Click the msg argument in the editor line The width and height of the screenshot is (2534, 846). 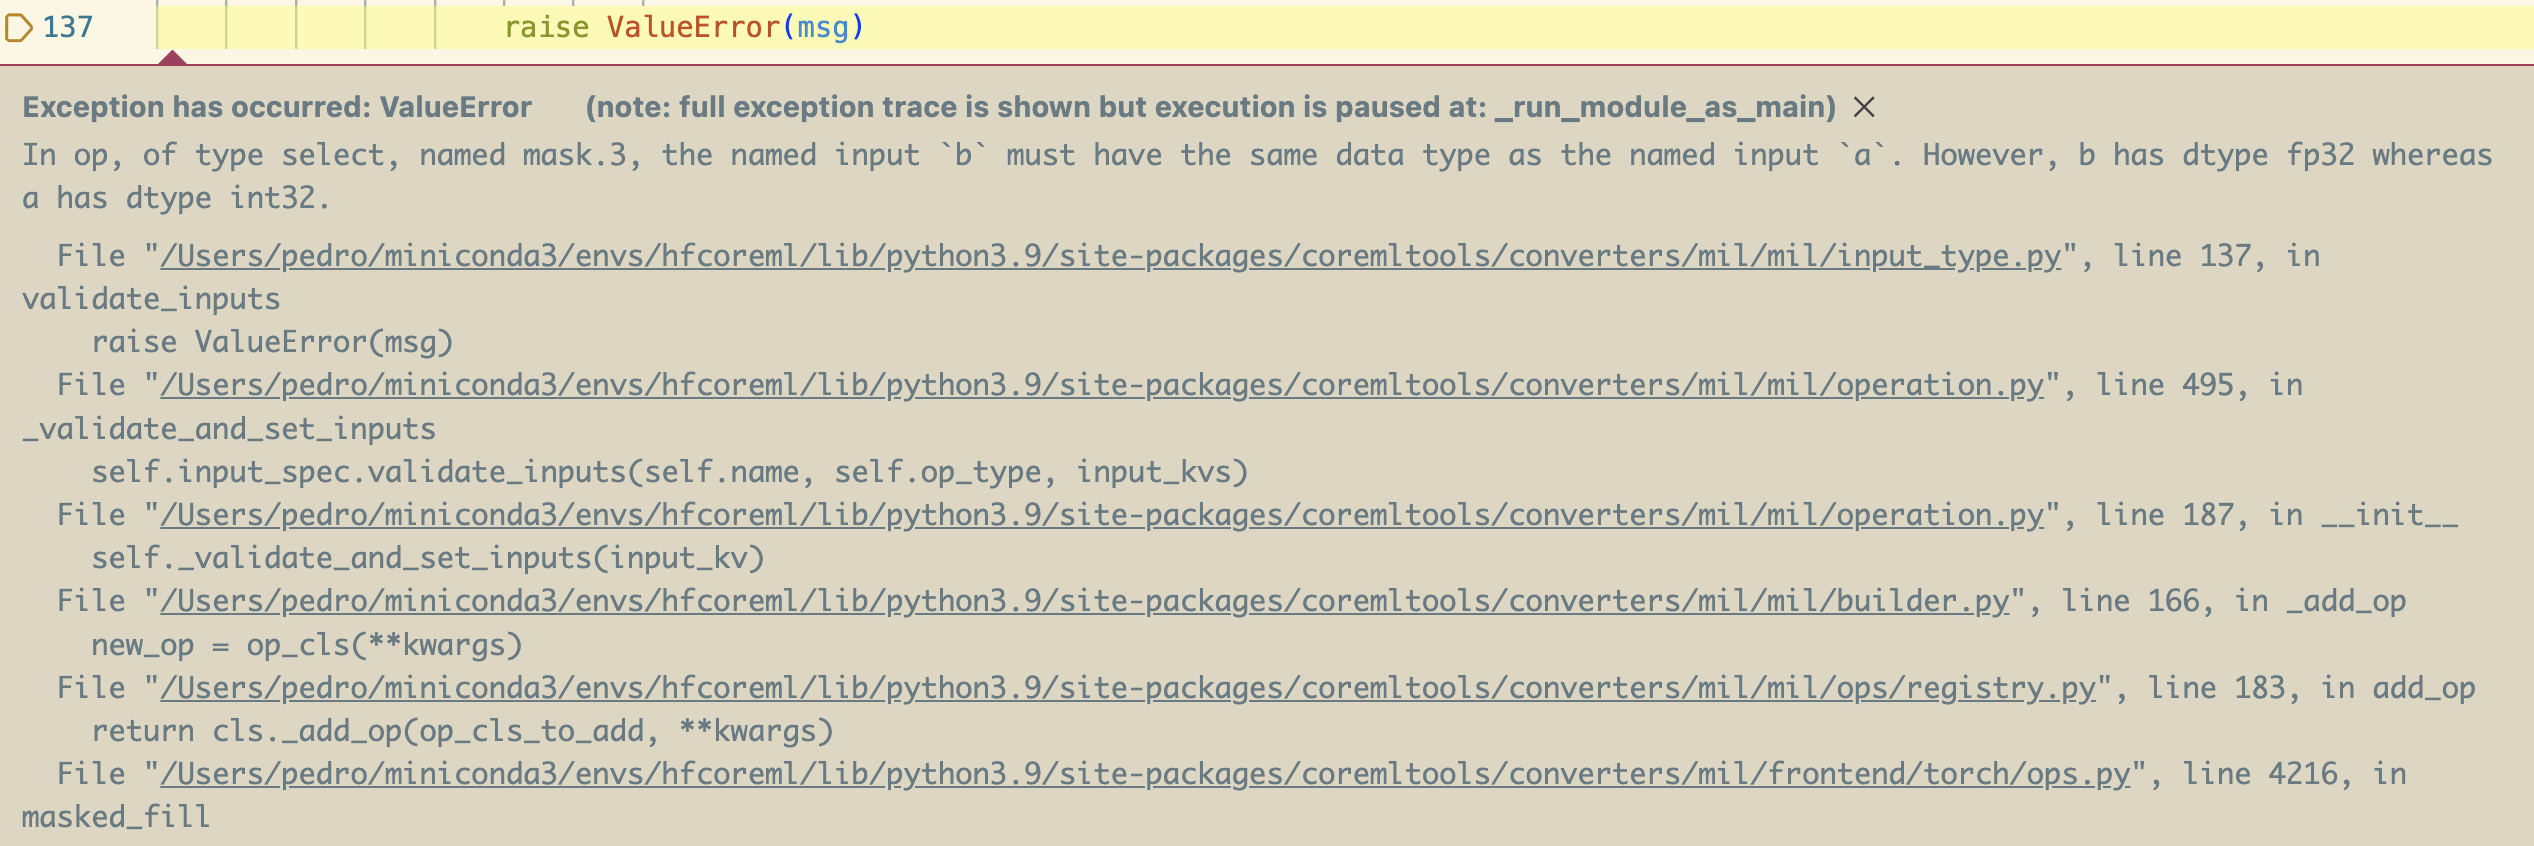tap(822, 27)
